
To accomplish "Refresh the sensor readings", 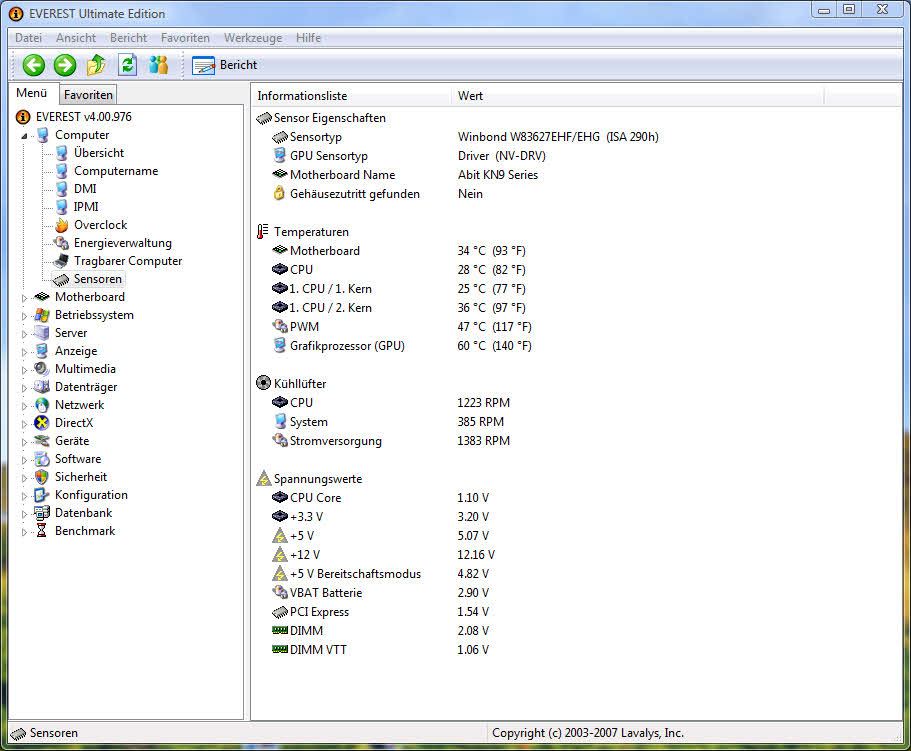I will [x=127, y=65].
